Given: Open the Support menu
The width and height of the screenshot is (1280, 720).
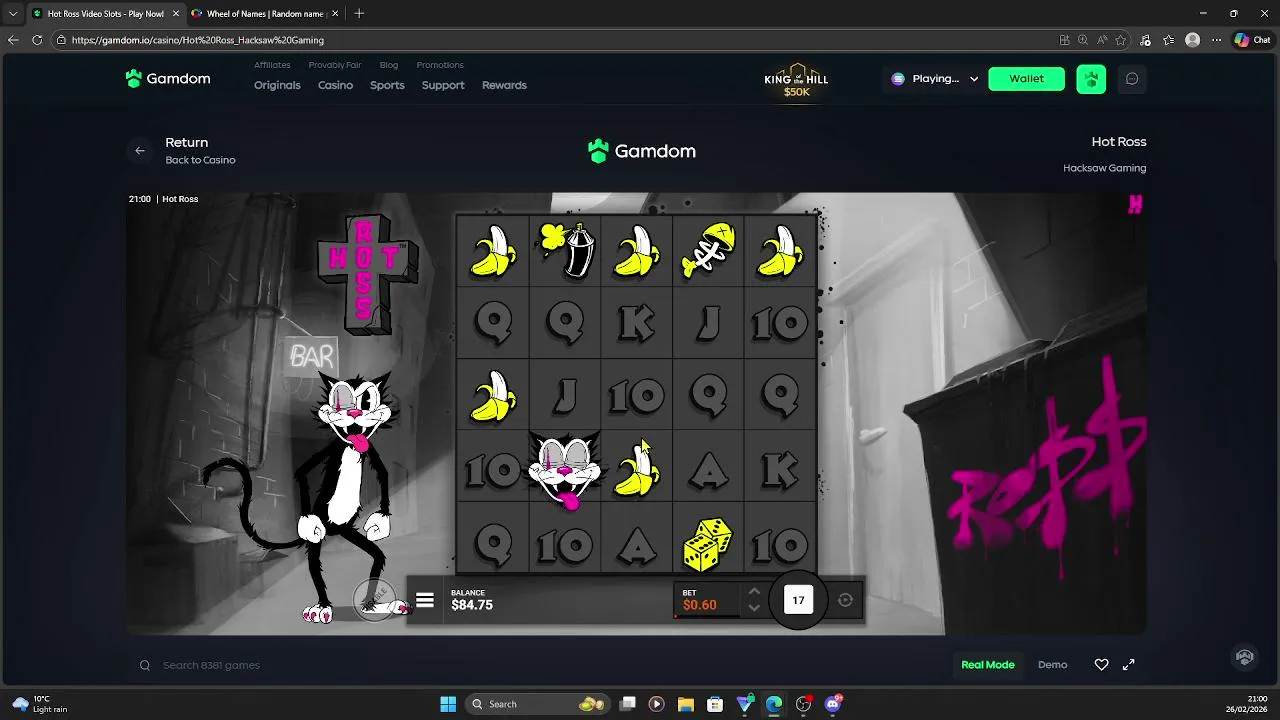Looking at the screenshot, I should 443,85.
